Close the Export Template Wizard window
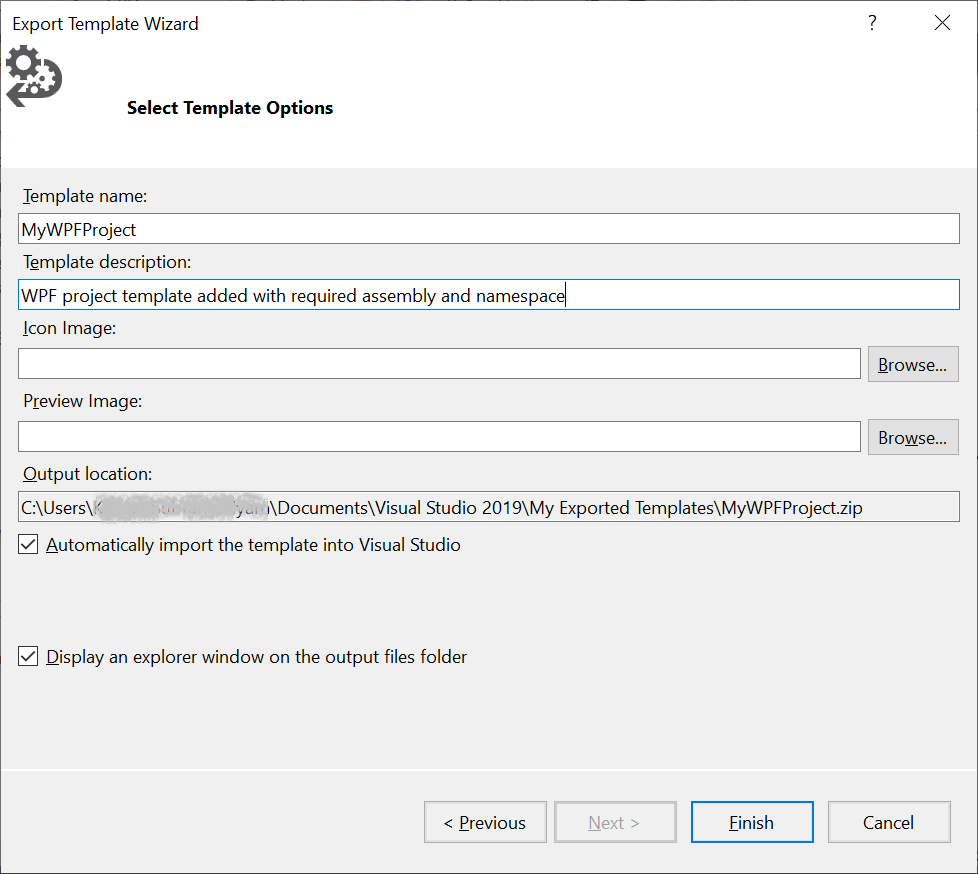 pos(942,23)
